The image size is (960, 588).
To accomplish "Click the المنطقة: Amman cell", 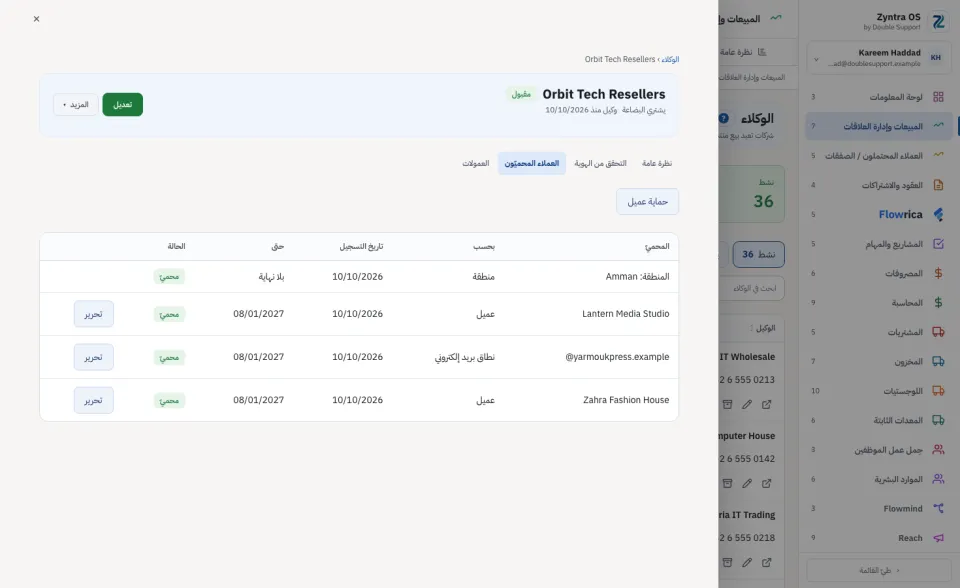I will [x=637, y=277].
